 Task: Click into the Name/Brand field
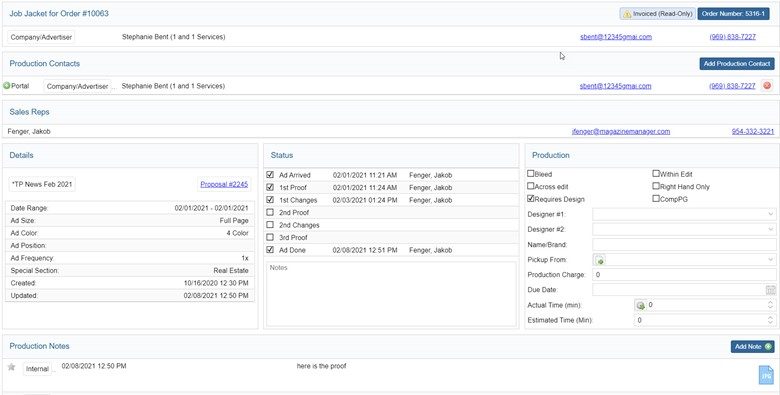tap(684, 245)
